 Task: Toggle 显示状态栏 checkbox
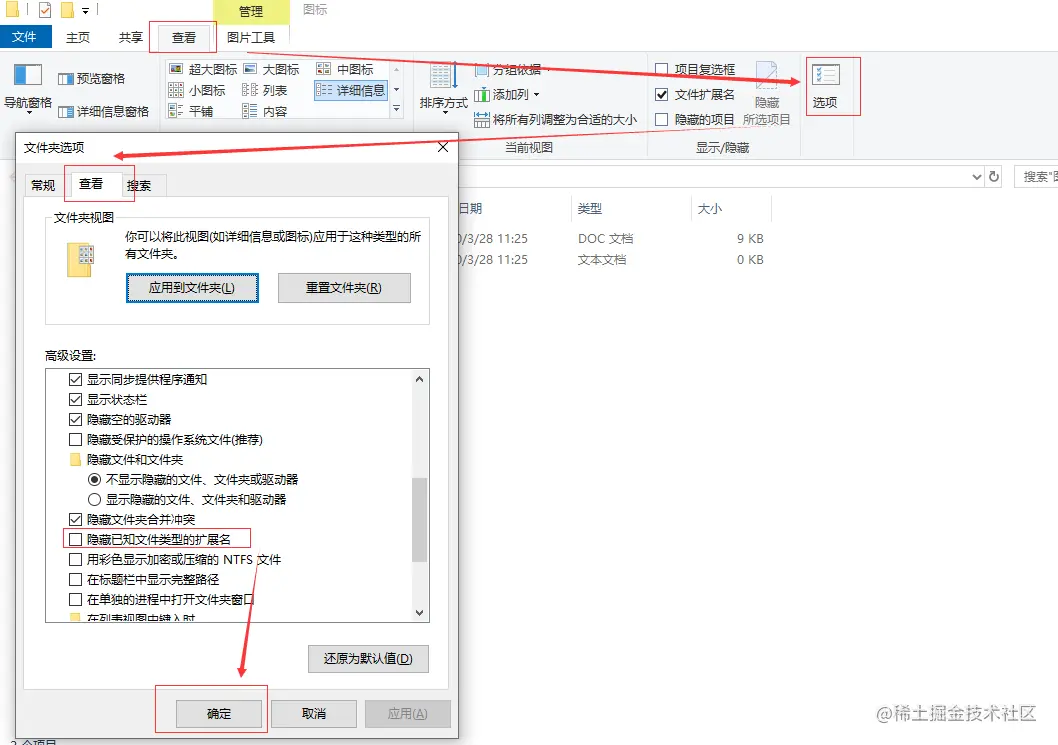(x=76, y=399)
